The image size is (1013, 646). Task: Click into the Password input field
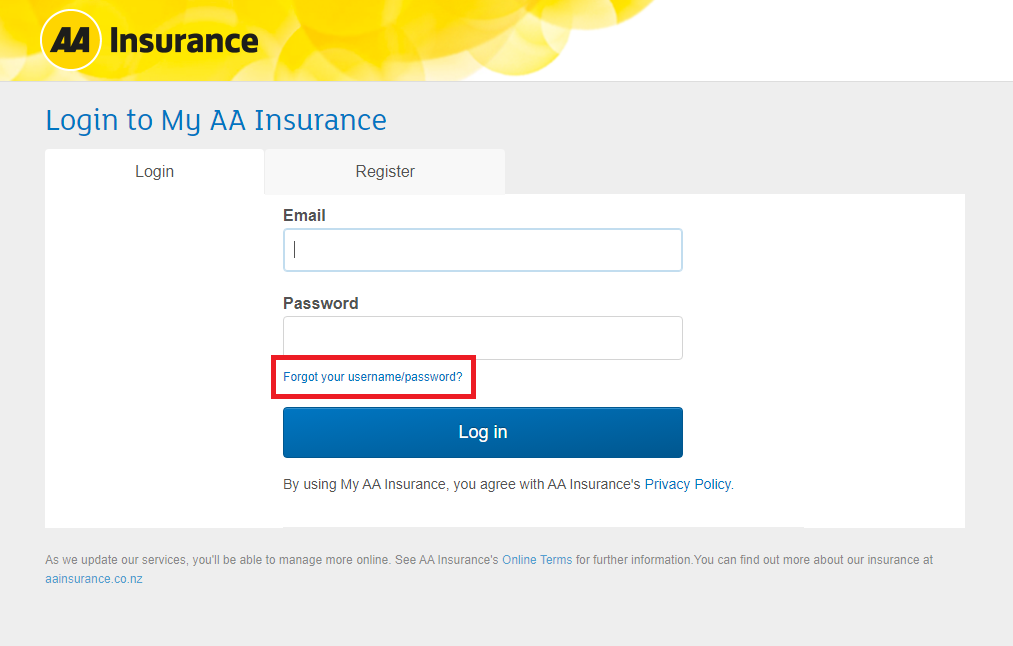click(482, 338)
